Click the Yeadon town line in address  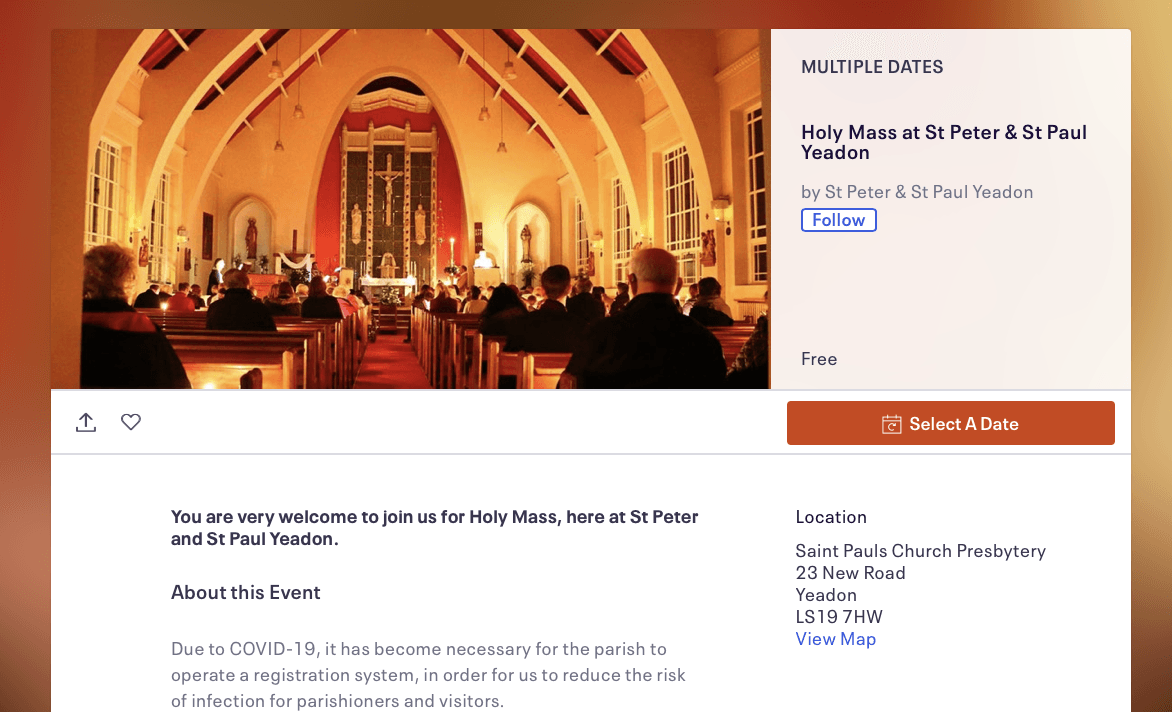pyautogui.click(x=826, y=595)
